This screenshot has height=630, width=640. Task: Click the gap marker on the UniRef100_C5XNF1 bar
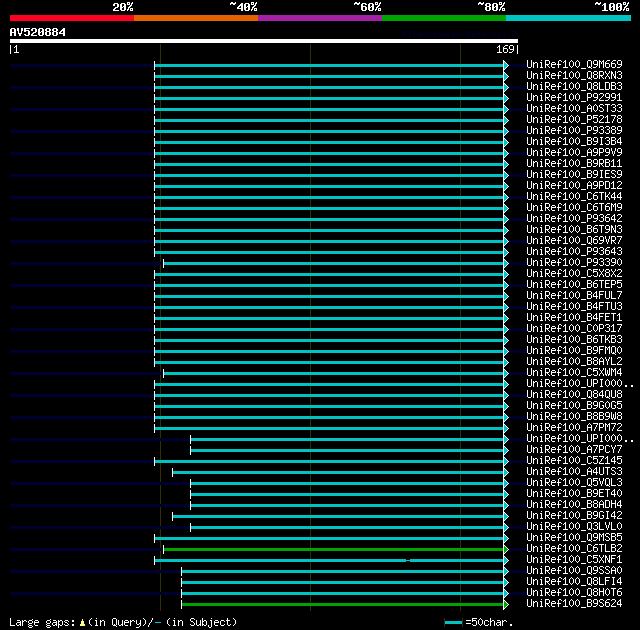[408, 561]
